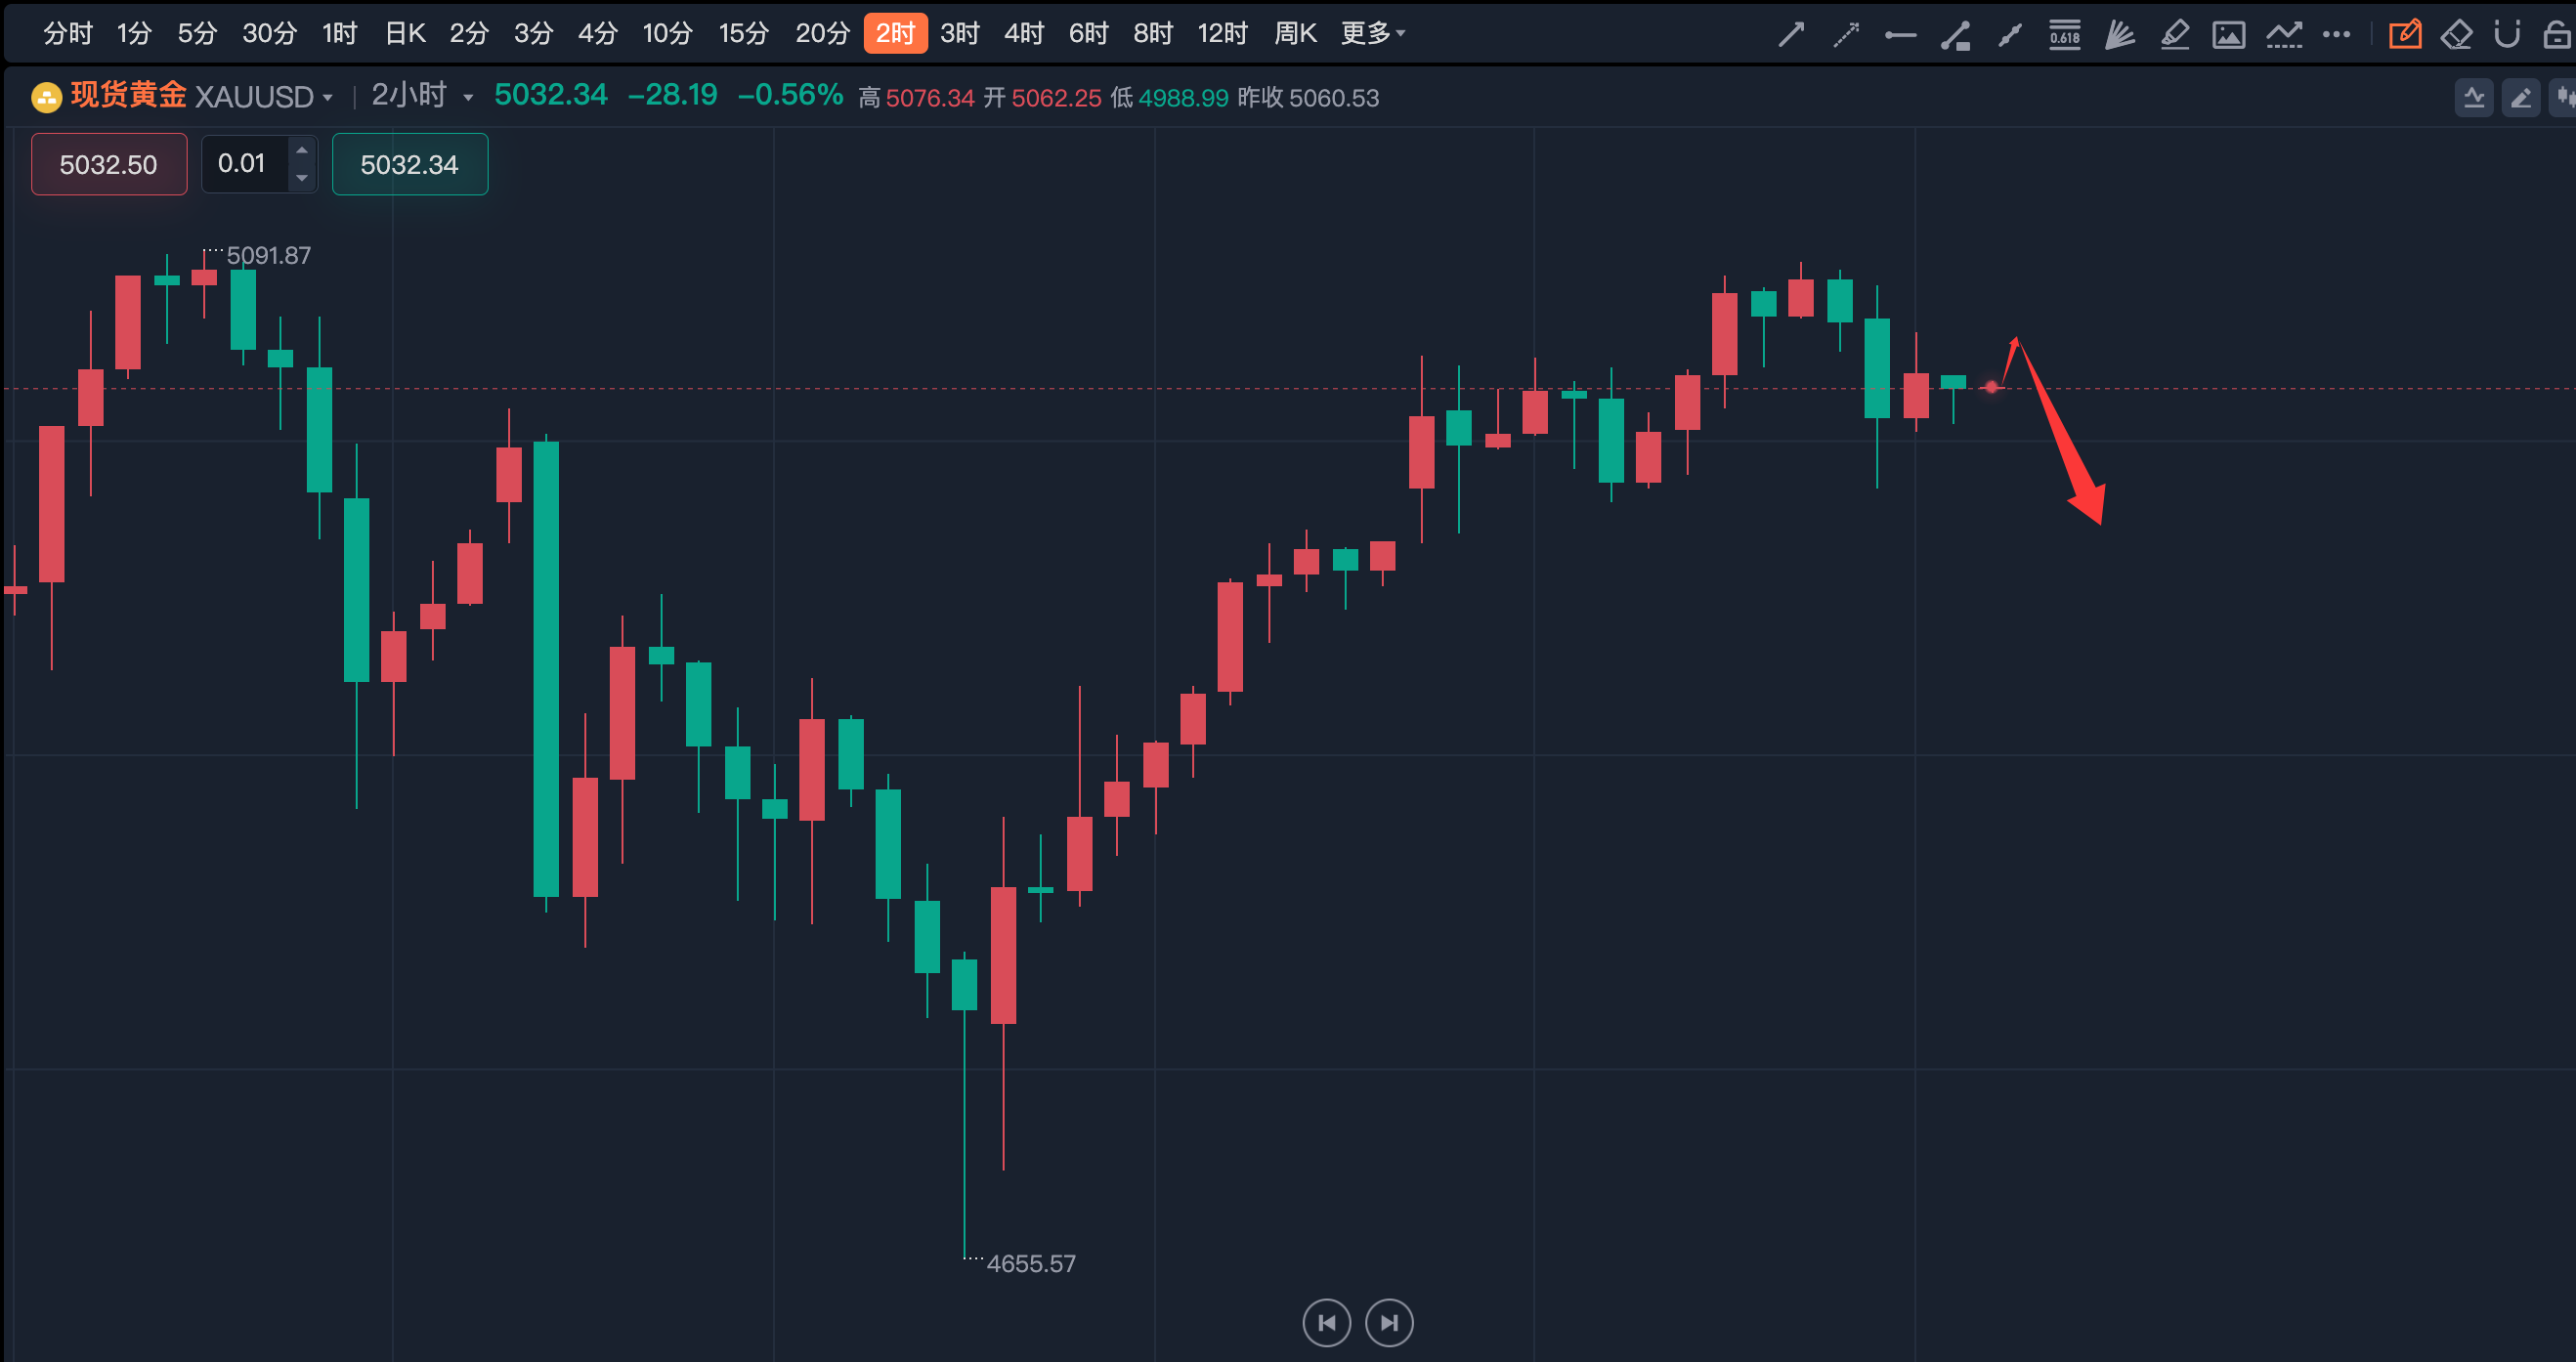Screen dimensions: 2576x1362
Task: Click the eraser tool icon
Action: tap(2456, 35)
